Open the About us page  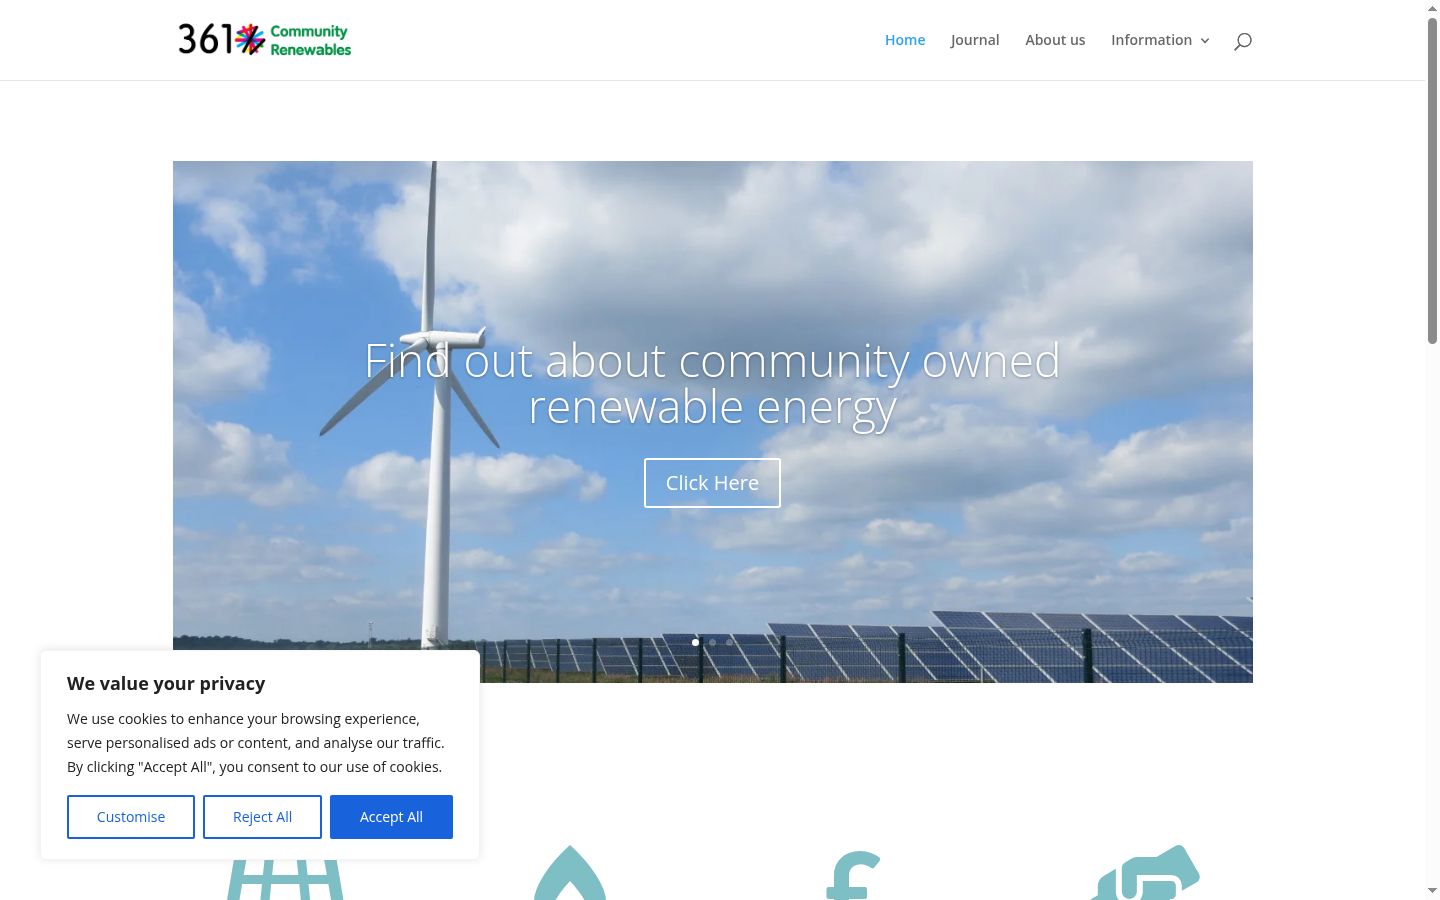click(x=1055, y=40)
